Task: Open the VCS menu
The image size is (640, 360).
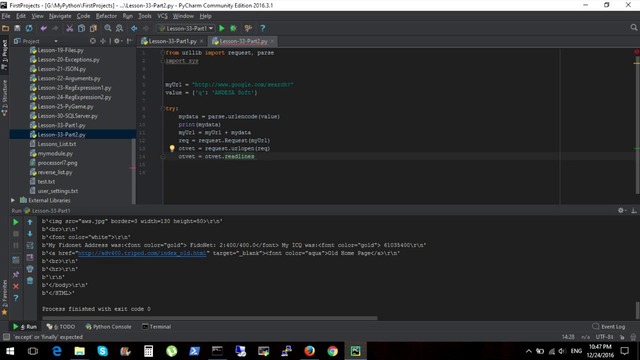Action: (x=162, y=16)
